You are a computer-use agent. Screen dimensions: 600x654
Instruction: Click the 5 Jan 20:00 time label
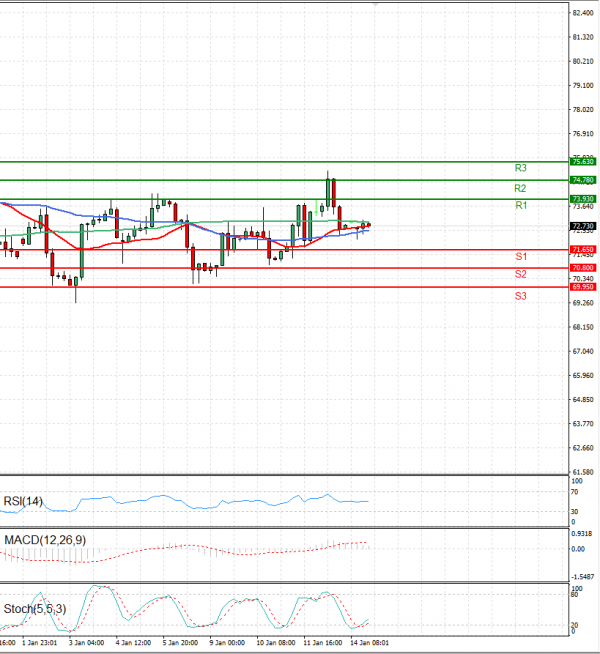(x=180, y=643)
